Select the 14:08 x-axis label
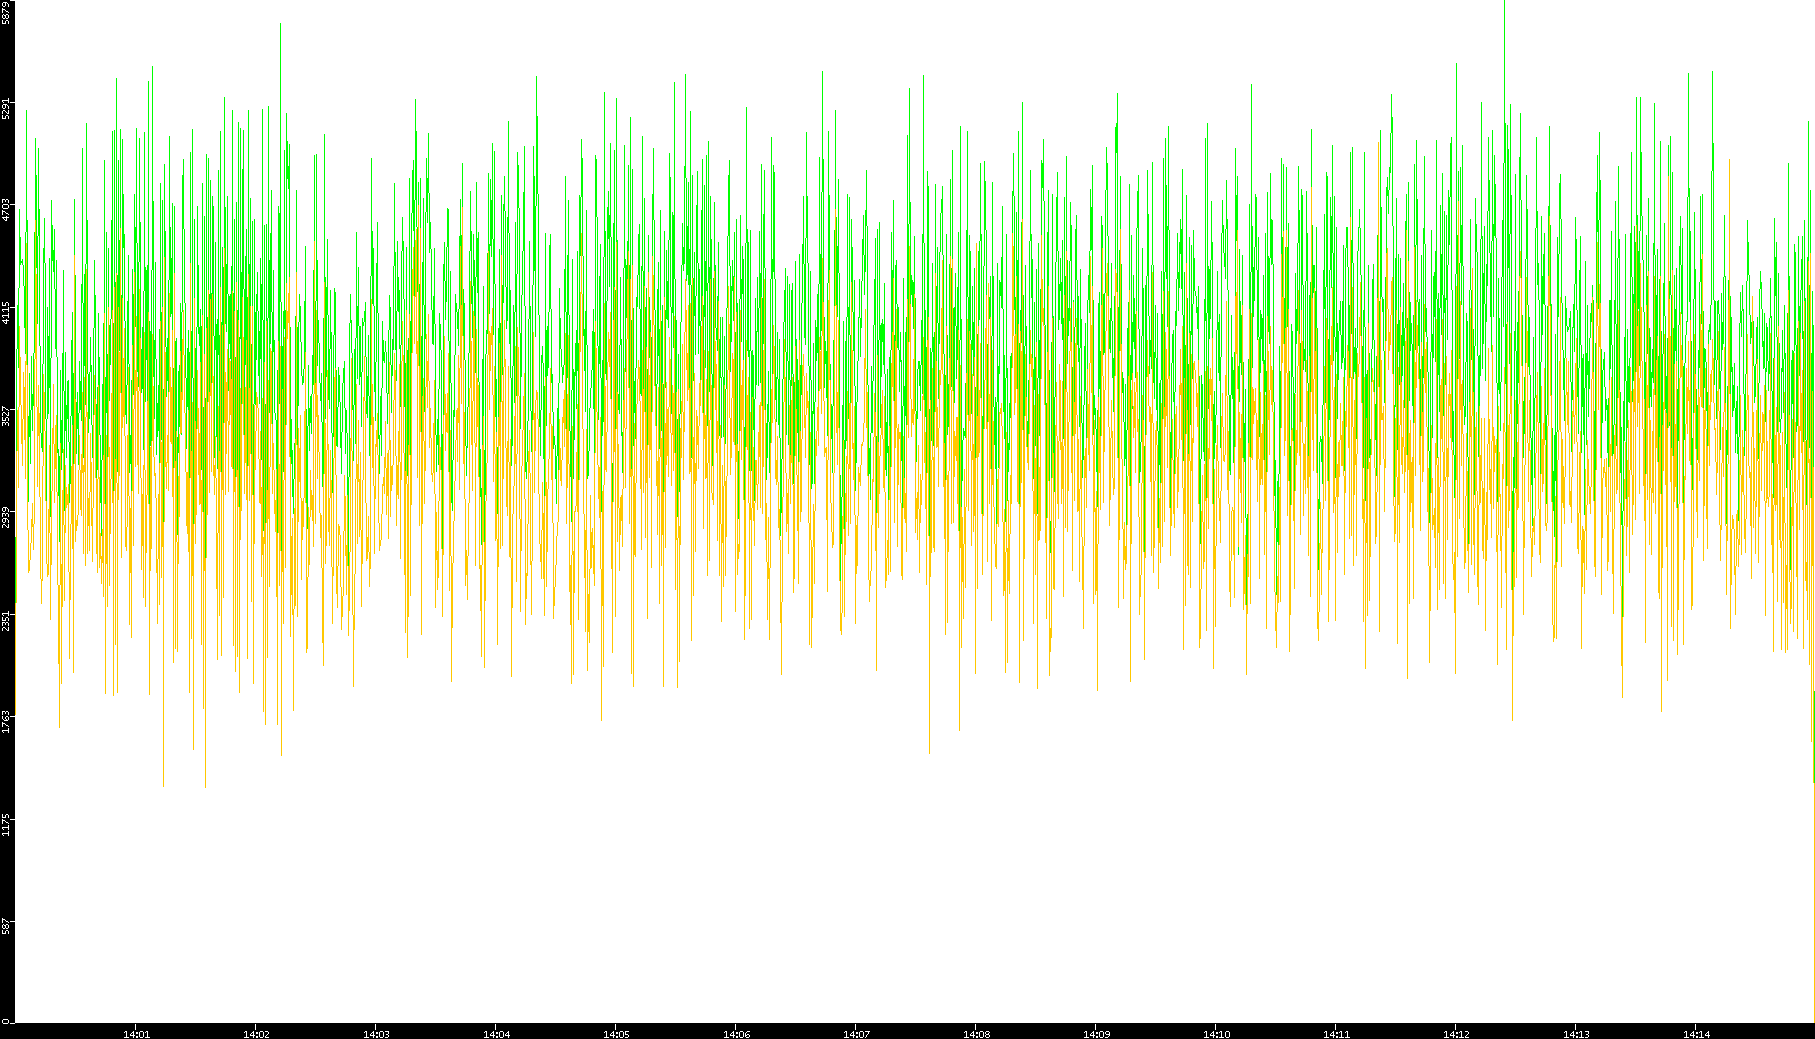Viewport: 1815px width, 1039px height. click(976, 1033)
